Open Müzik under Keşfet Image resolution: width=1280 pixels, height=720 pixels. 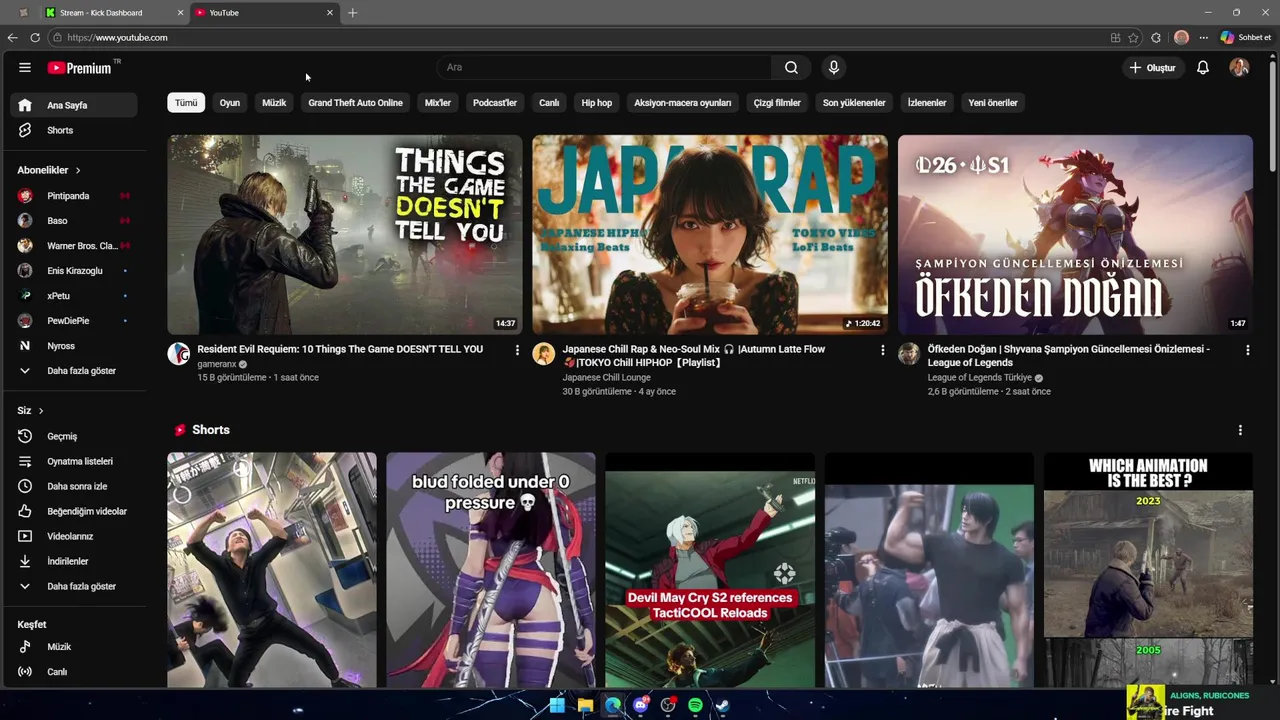[x=75, y=647]
